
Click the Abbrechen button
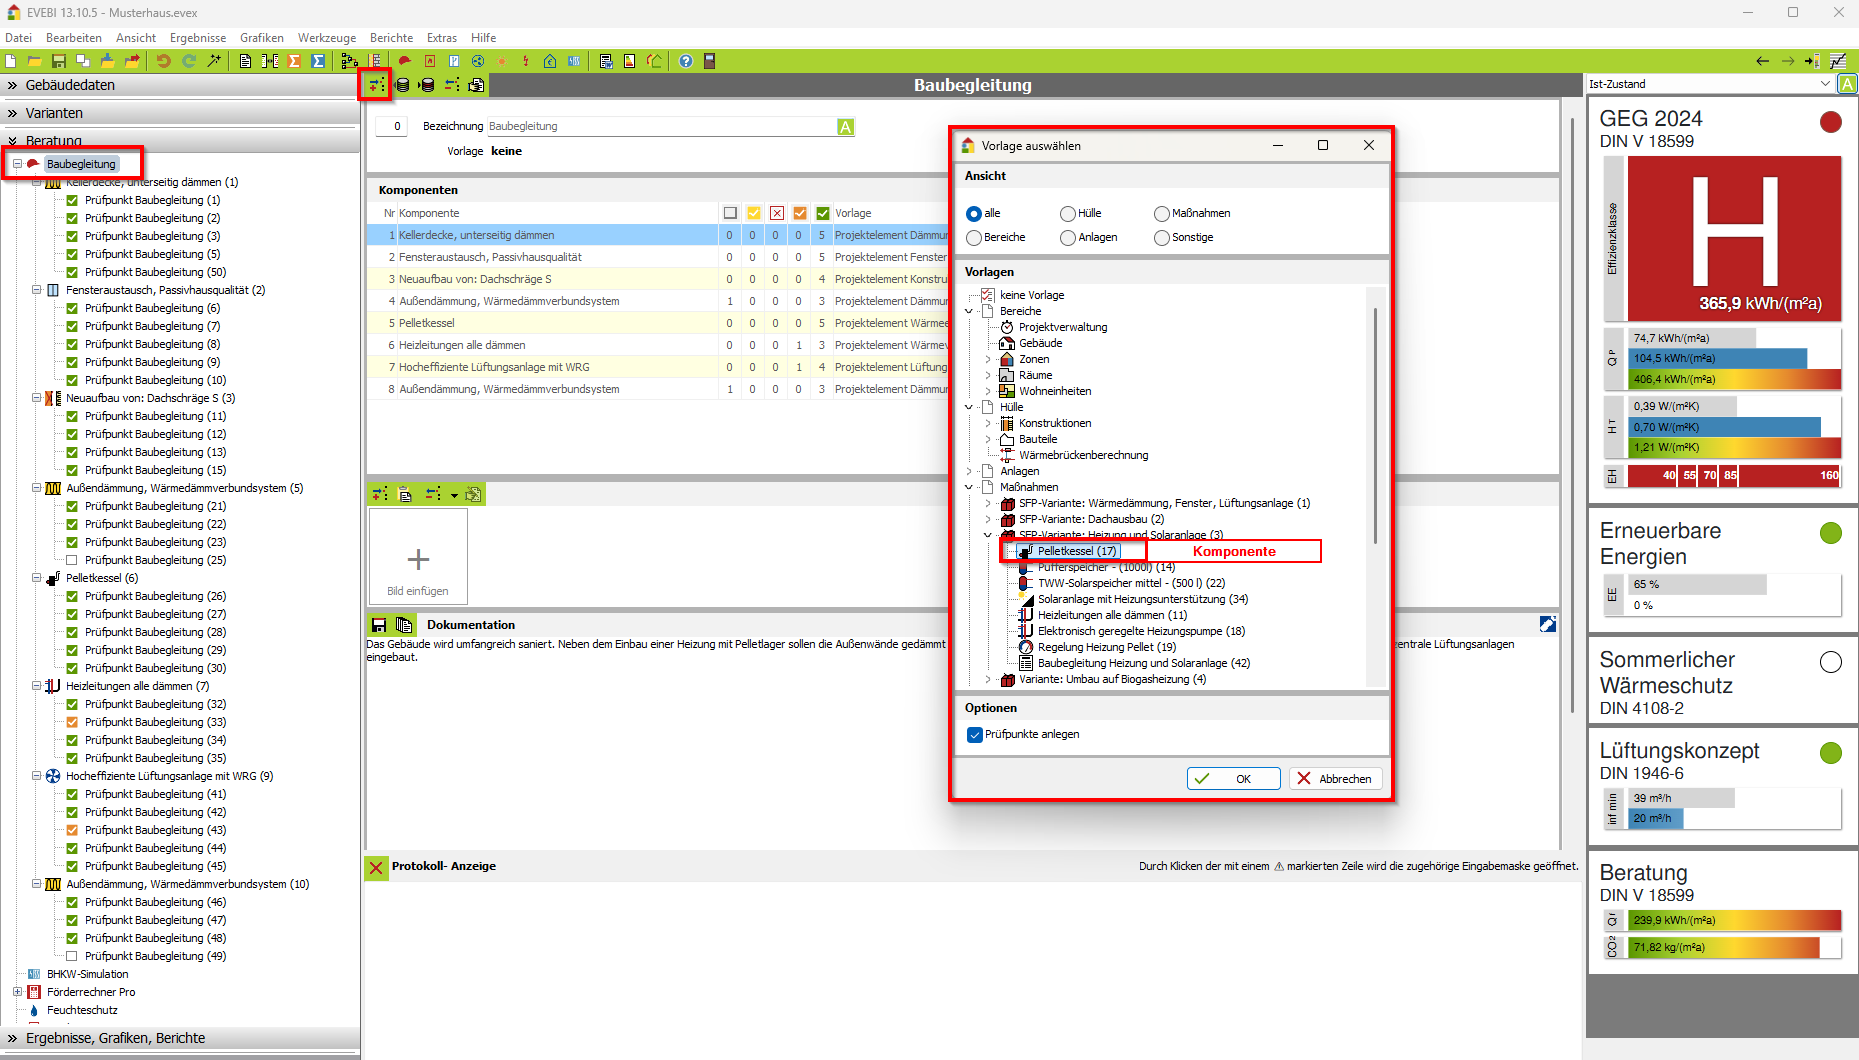(1335, 779)
